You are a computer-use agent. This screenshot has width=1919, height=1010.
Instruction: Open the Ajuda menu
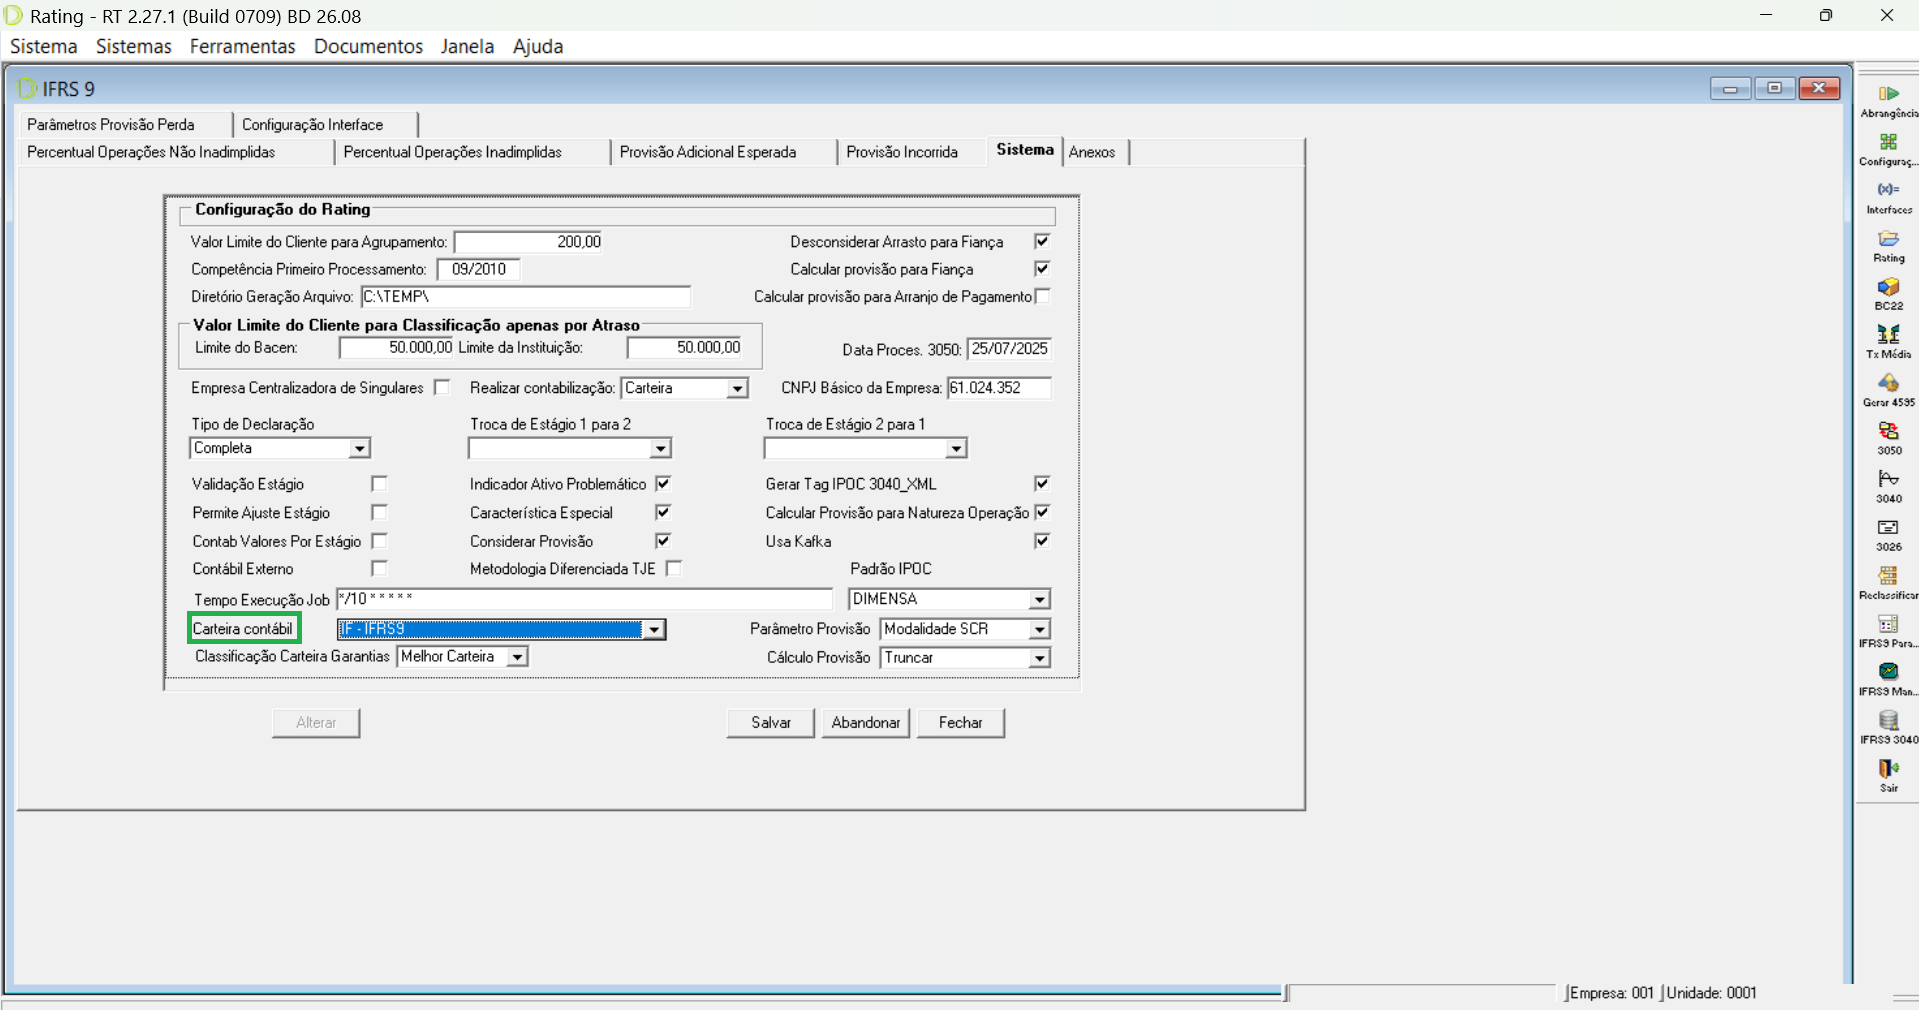[538, 46]
